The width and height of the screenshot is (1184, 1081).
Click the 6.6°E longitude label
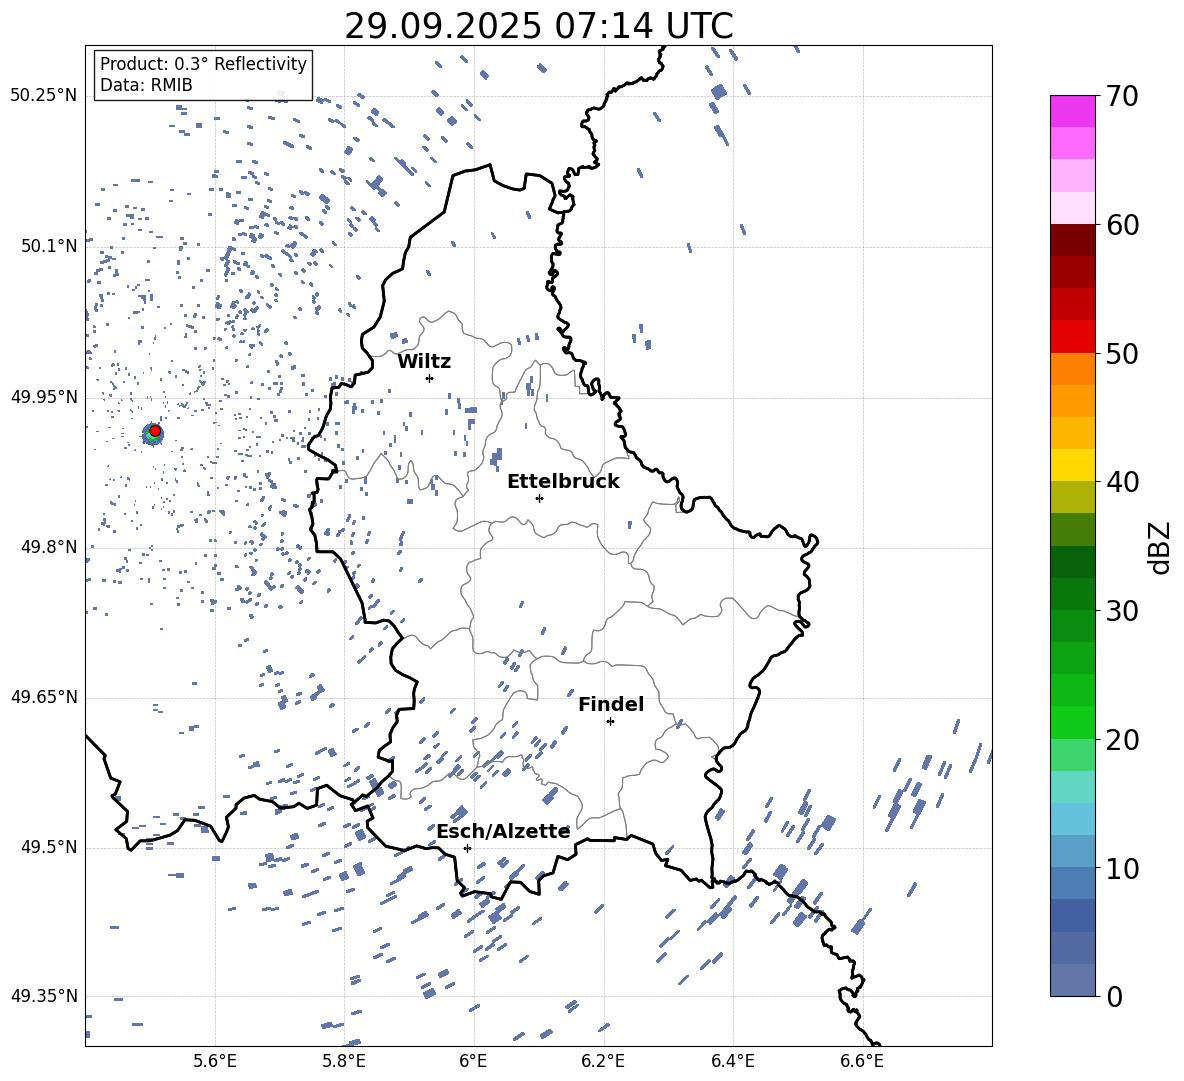tap(862, 1062)
